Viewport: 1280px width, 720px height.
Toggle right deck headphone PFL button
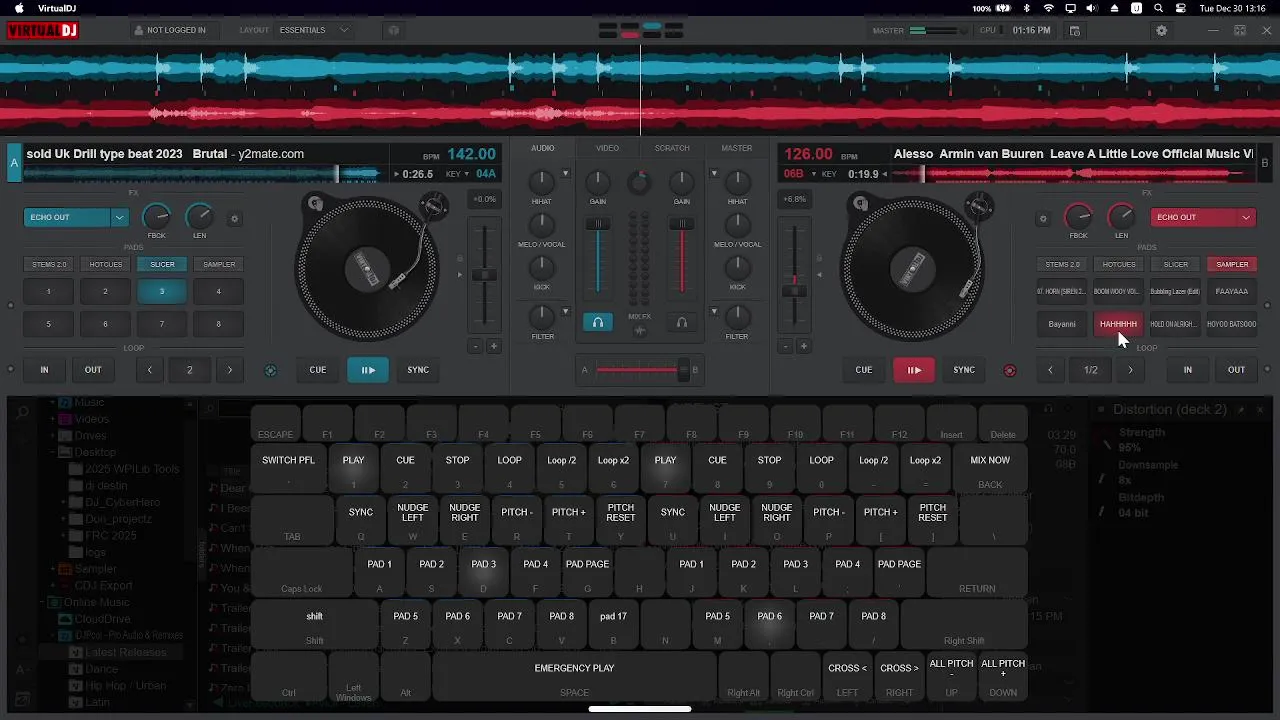pos(682,323)
